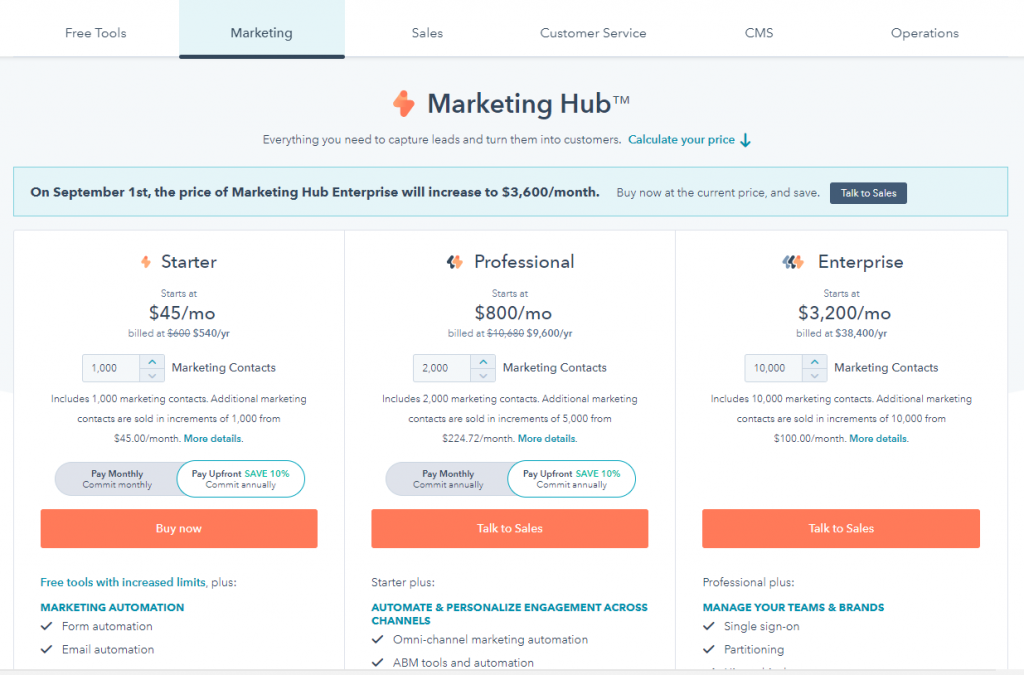Click the Email automation feature text
Viewport: 1024px width, 675px height.
click(108, 650)
